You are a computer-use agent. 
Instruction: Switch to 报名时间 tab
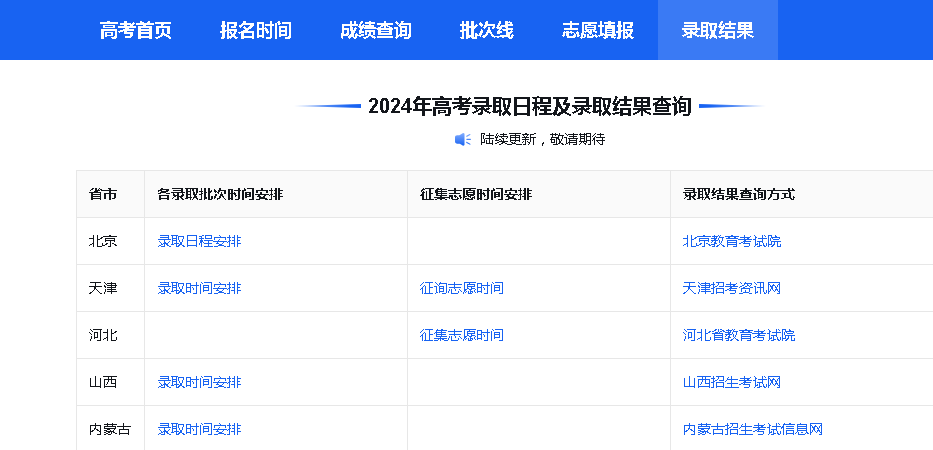click(x=256, y=30)
